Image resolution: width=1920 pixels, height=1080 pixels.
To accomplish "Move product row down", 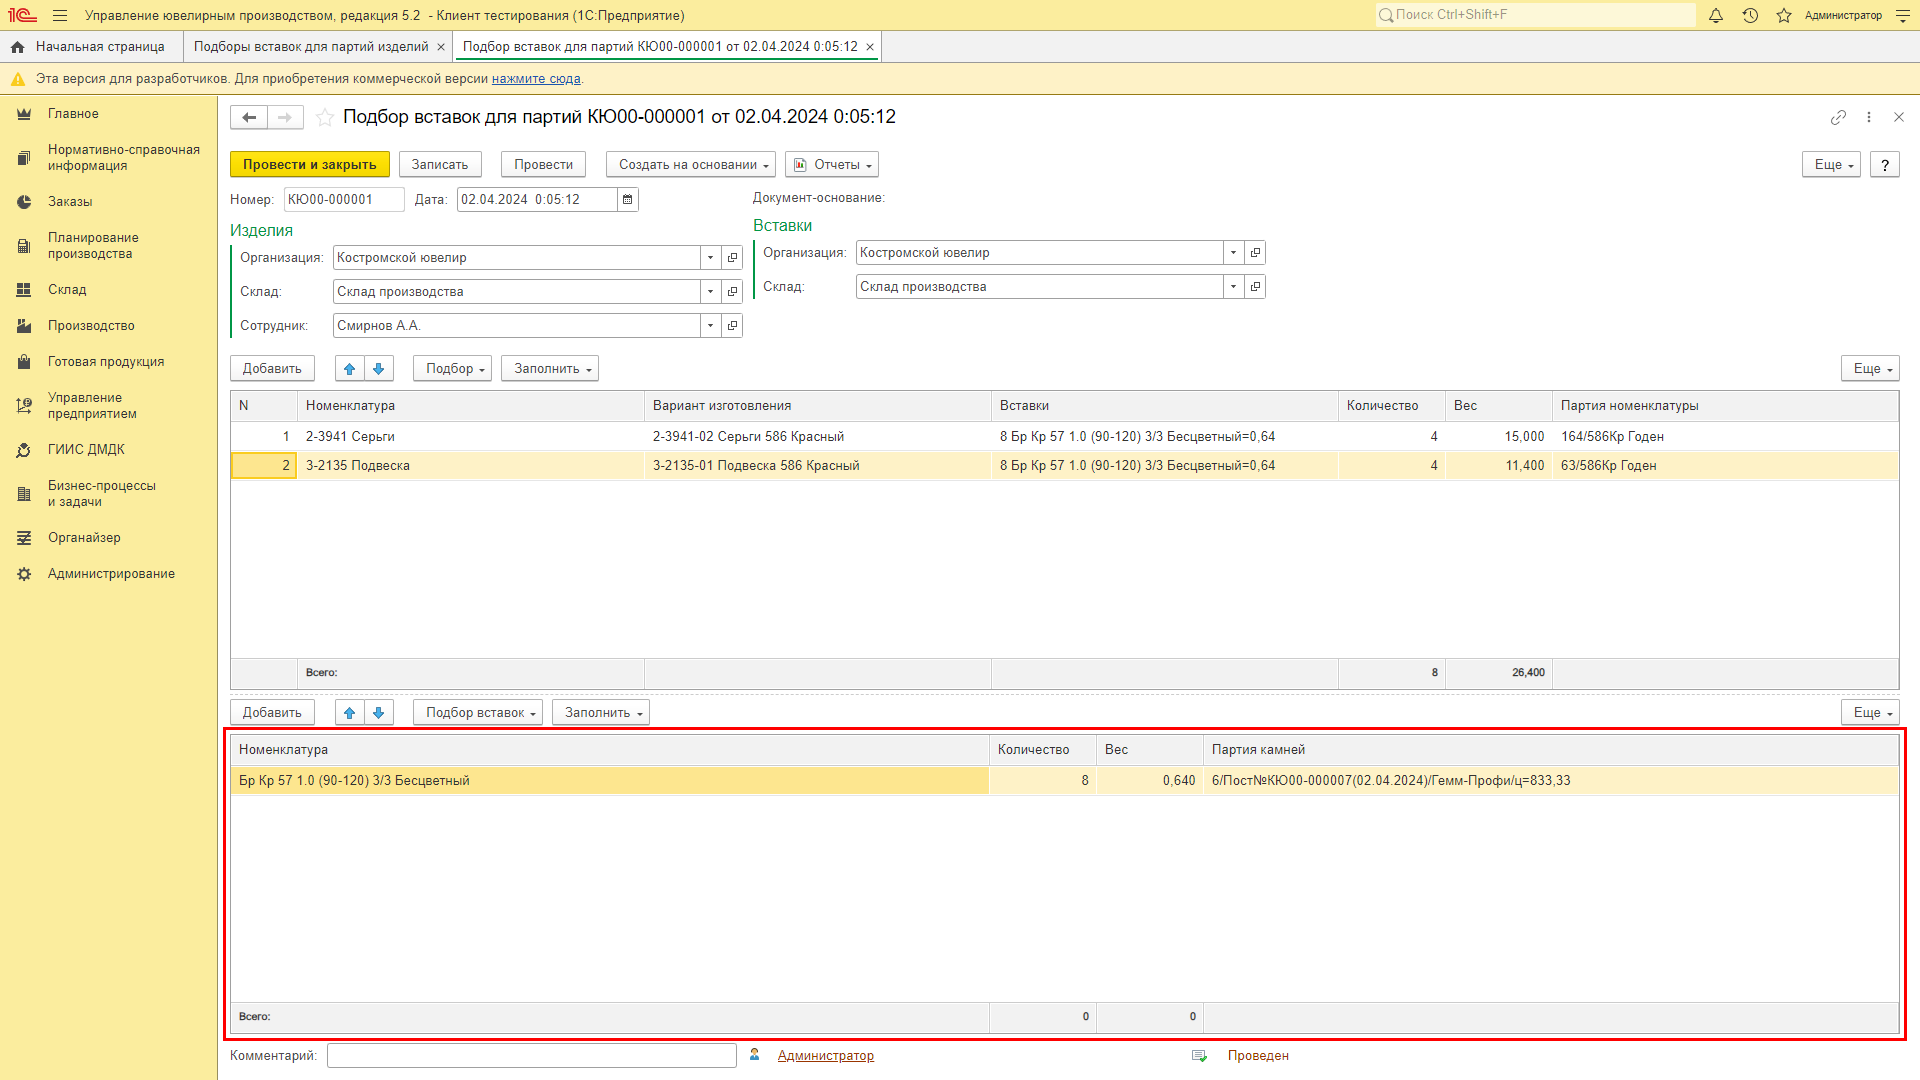I will click(379, 369).
